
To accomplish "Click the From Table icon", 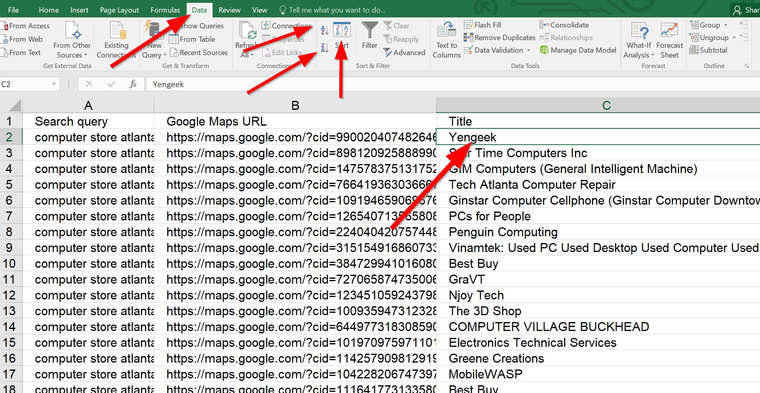I will point(174,39).
